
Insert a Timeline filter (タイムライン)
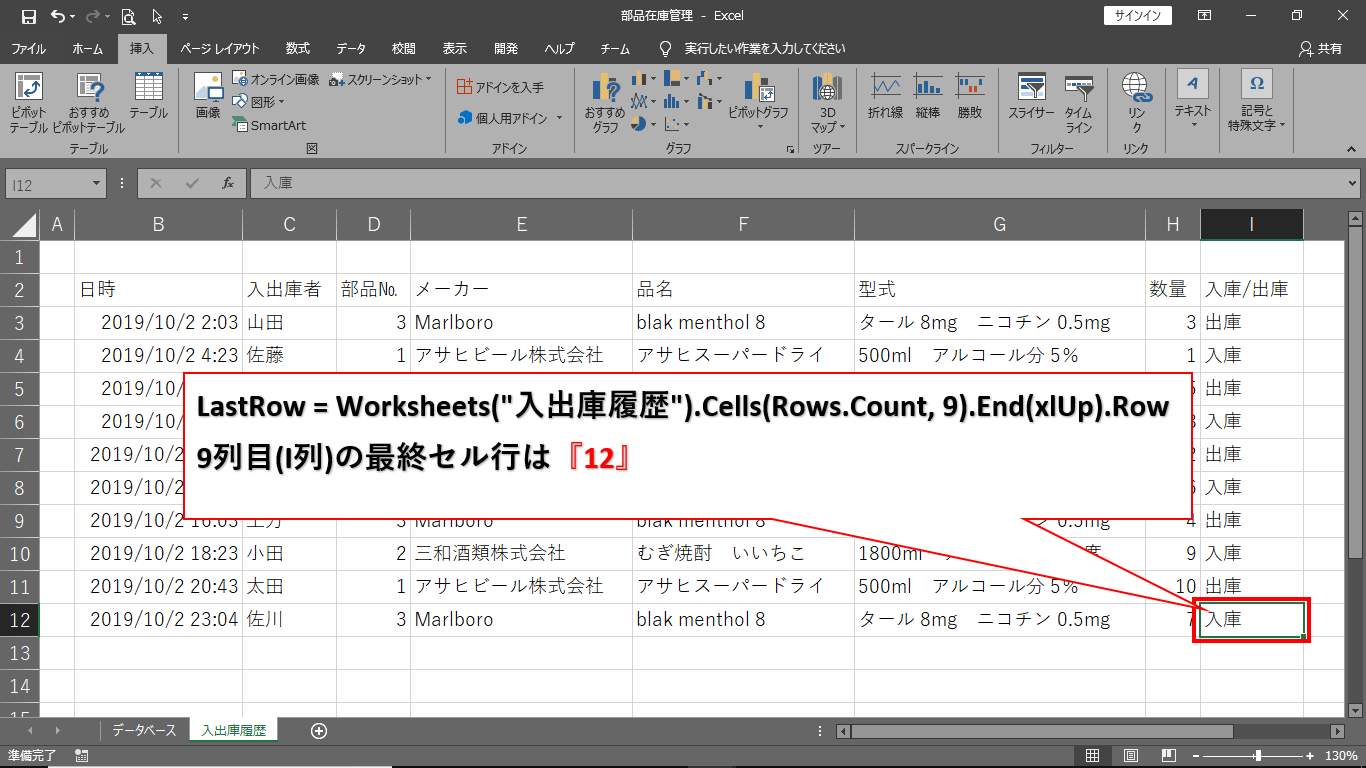(1078, 103)
